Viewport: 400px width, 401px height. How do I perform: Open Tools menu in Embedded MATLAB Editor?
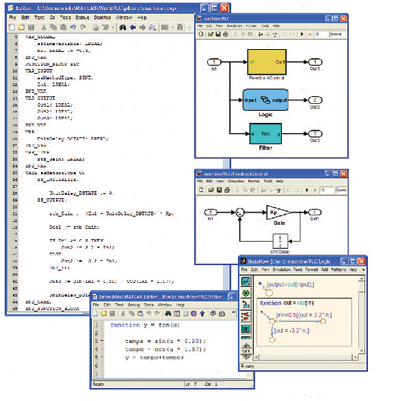point(149,305)
